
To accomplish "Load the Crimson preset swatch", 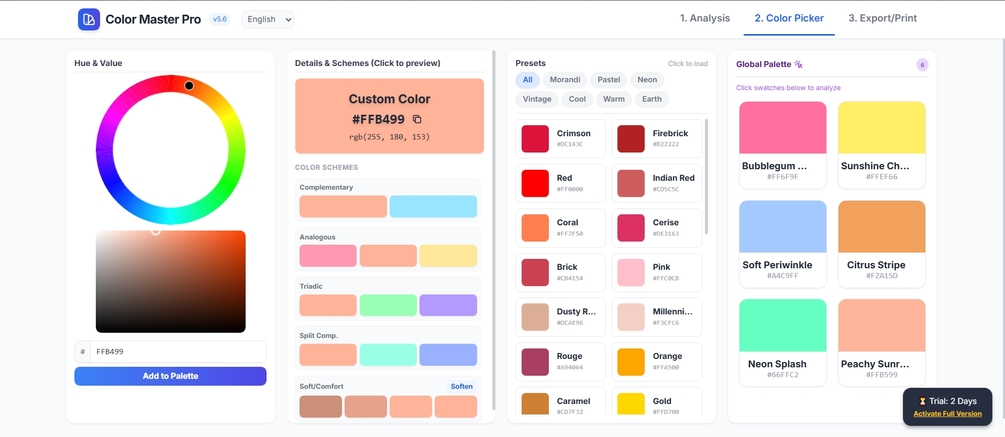I will 560,139.
